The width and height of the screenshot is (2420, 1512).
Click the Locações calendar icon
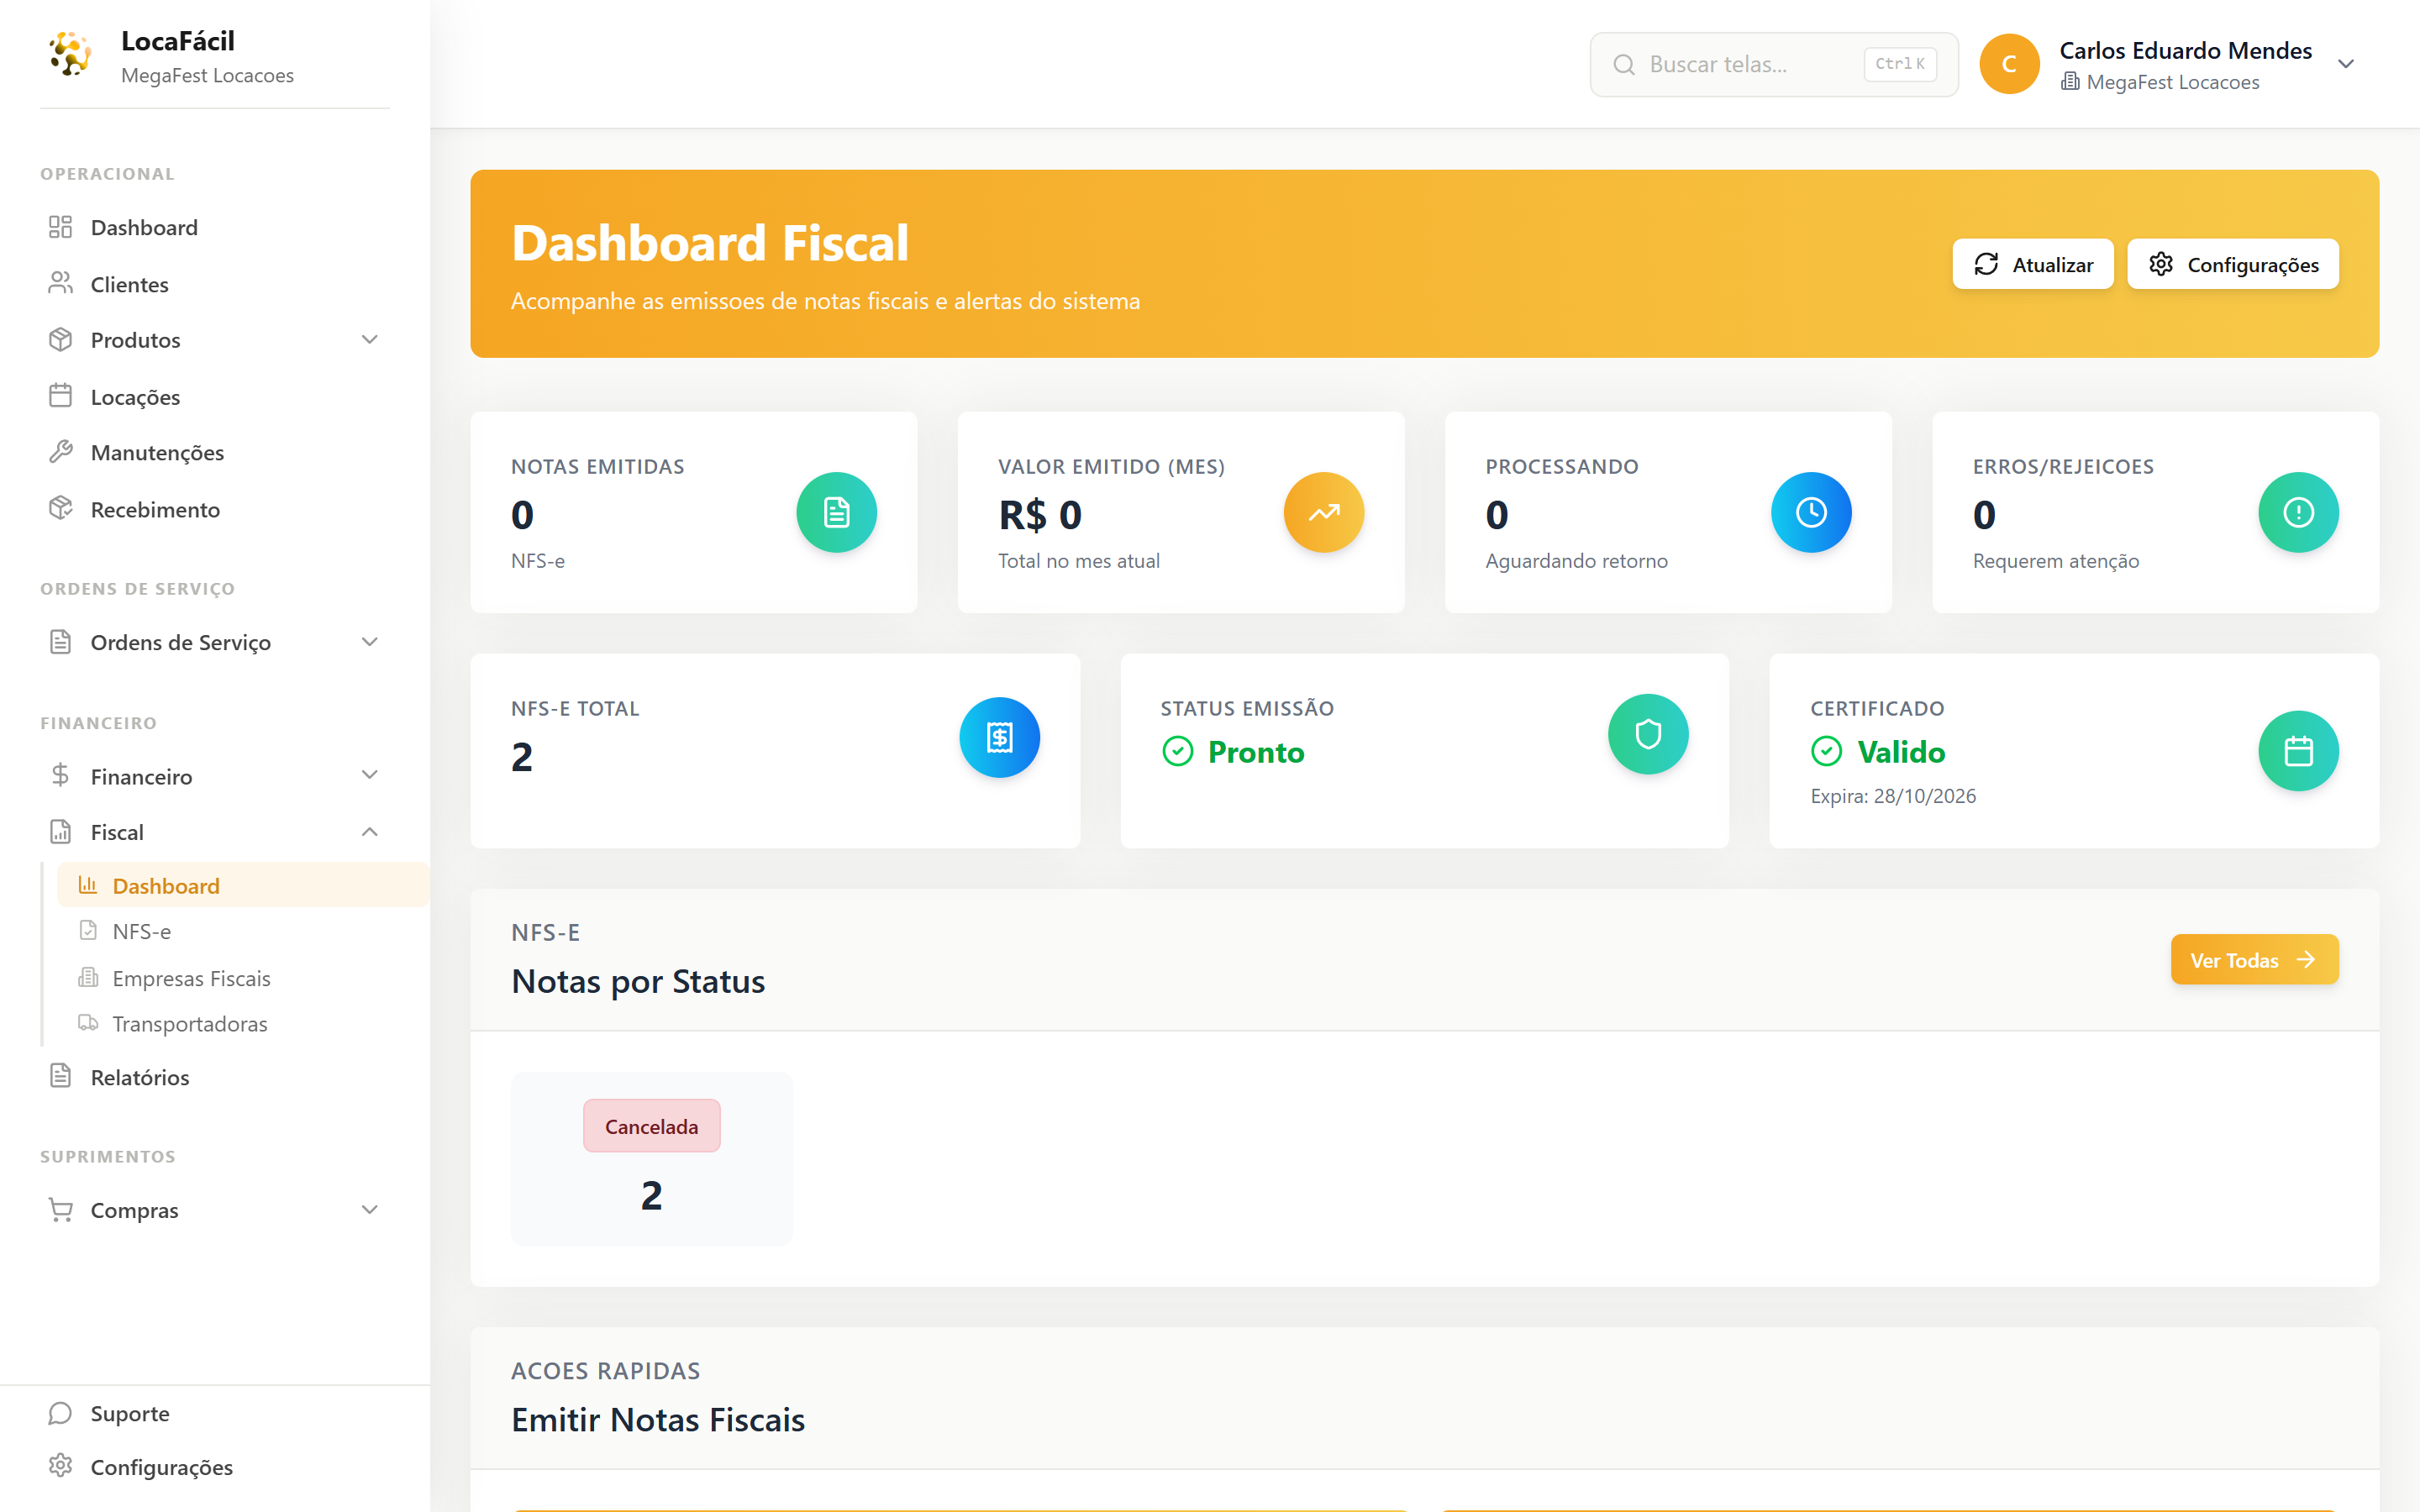(60, 396)
